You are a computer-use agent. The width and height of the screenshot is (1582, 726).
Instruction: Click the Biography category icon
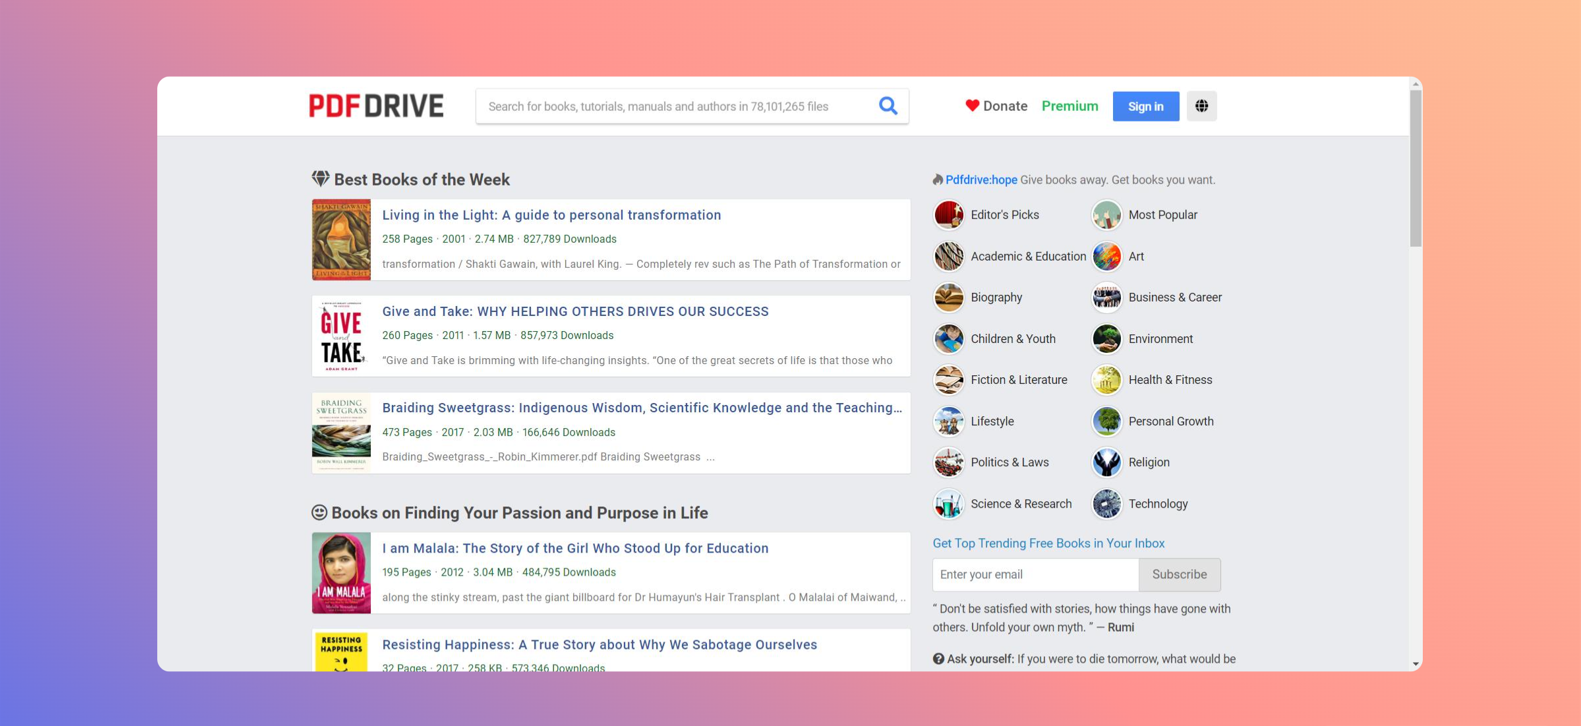point(949,297)
